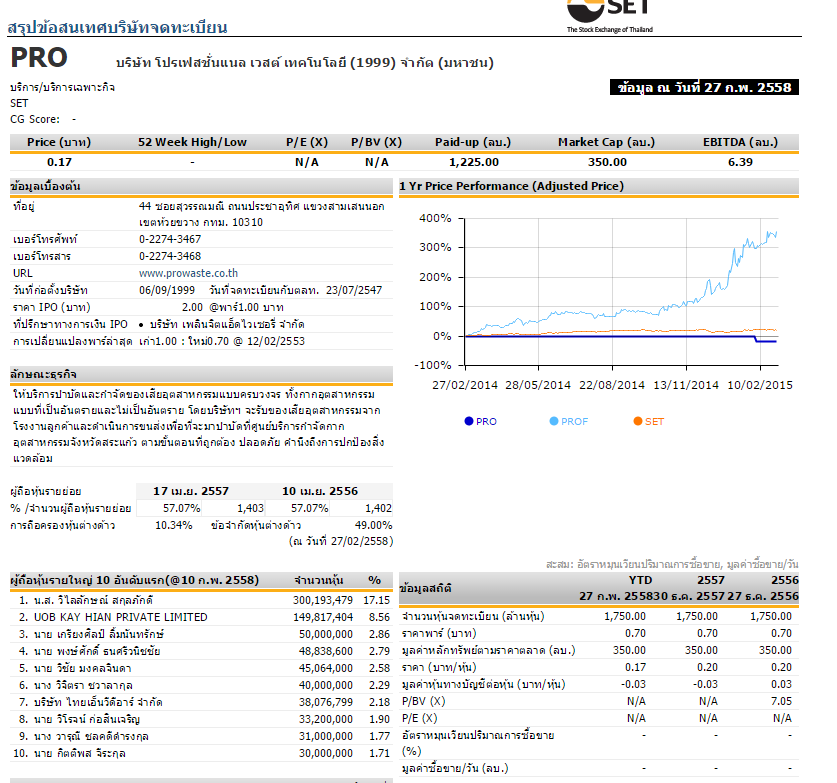Viewport: 837px width, 783px height.
Task: Click the CG Score label
Action: pyautogui.click(x=35, y=120)
